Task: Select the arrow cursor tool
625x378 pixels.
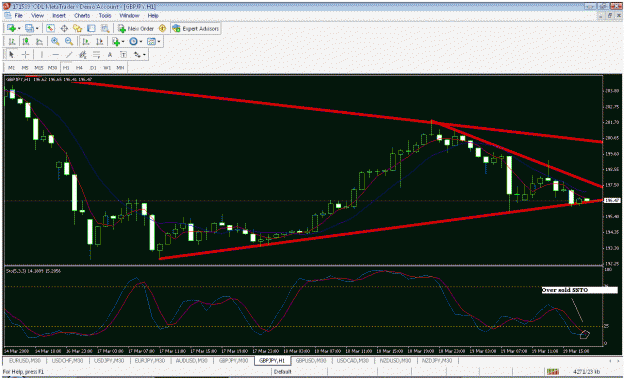Action: 12,54
